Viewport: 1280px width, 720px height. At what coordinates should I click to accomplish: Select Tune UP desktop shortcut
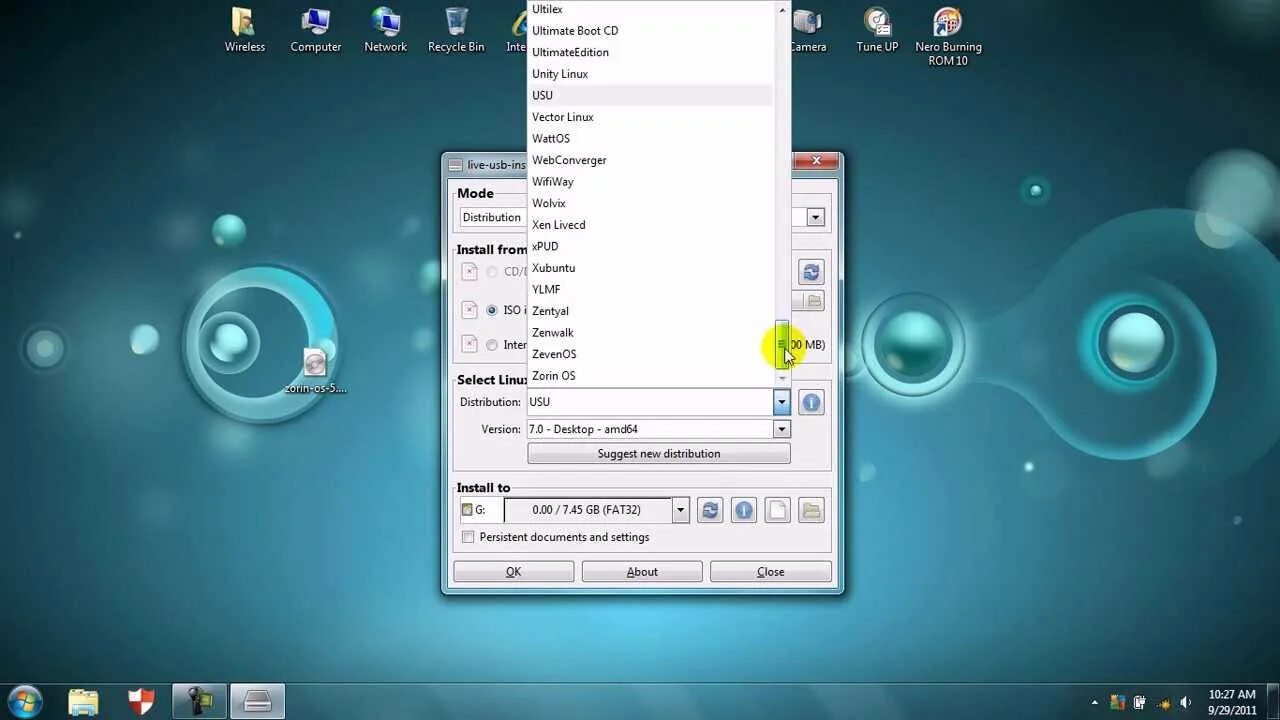pyautogui.click(x=877, y=30)
